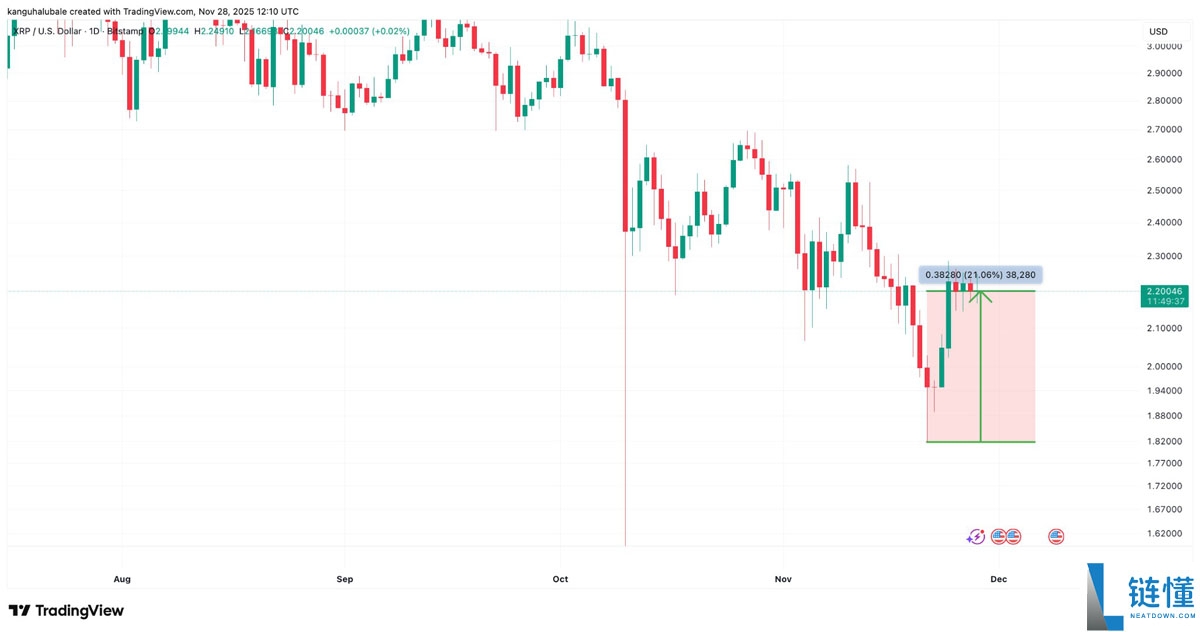Viewport: 1200px width, 632px height.
Task: Click the red dot on the AI event icon
Action: [982, 530]
